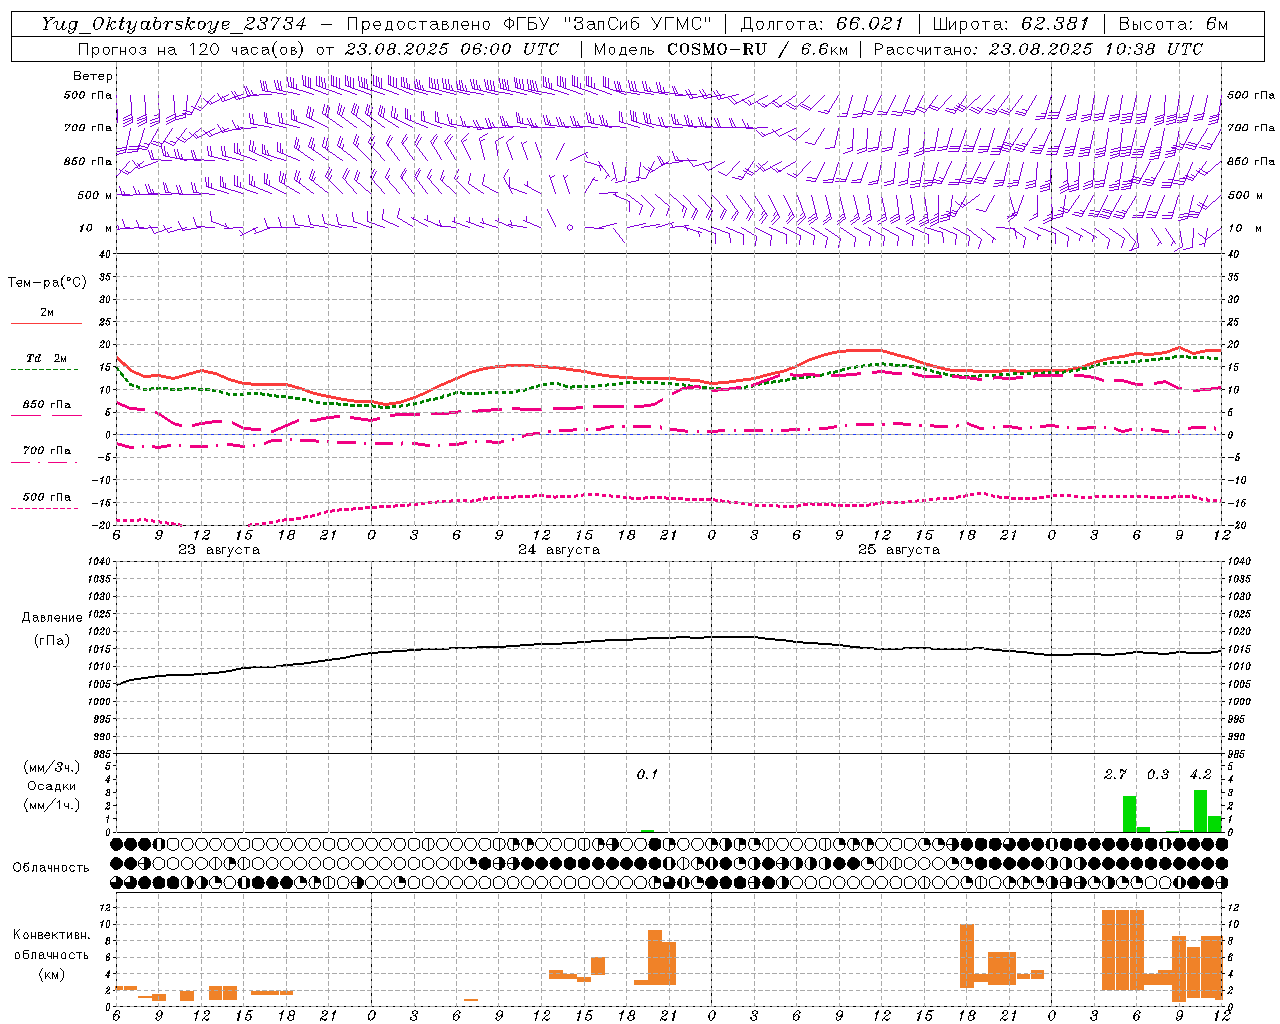This screenshot has width=1280, height=1024.
Task: Click the station title Yug_Oktyabrskoye_23734
Action: point(174,24)
